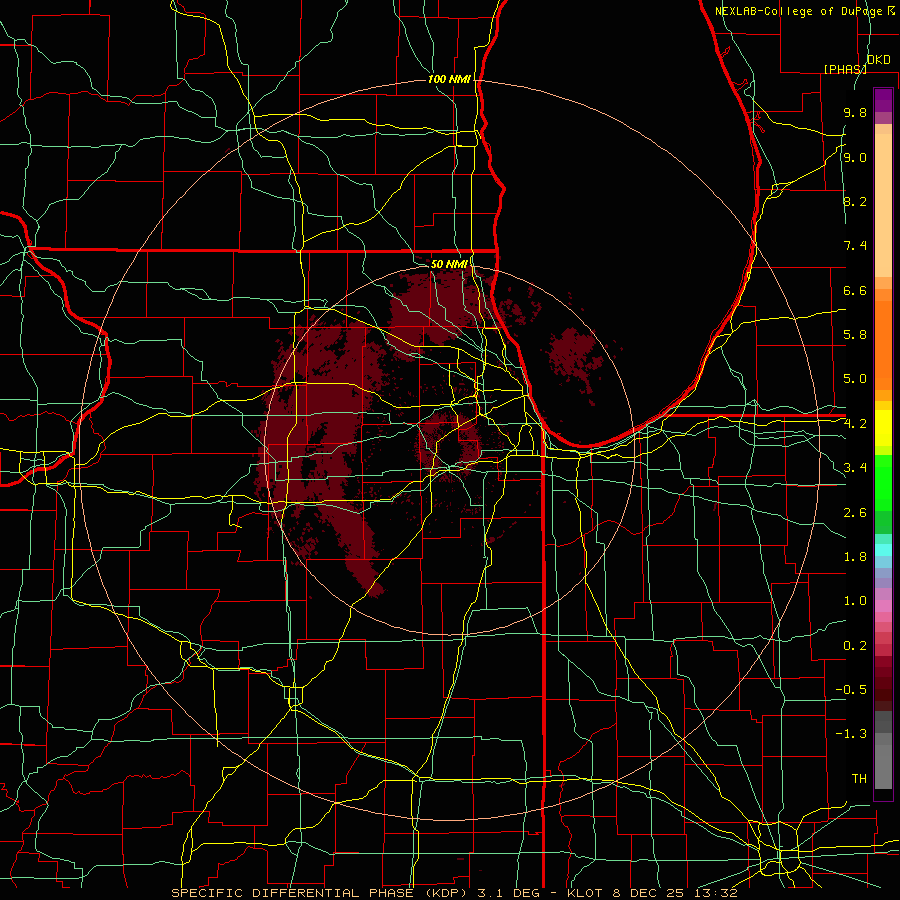Click the dark red radar echo over Lake Michigan

pyautogui.click(x=575, y=356)
